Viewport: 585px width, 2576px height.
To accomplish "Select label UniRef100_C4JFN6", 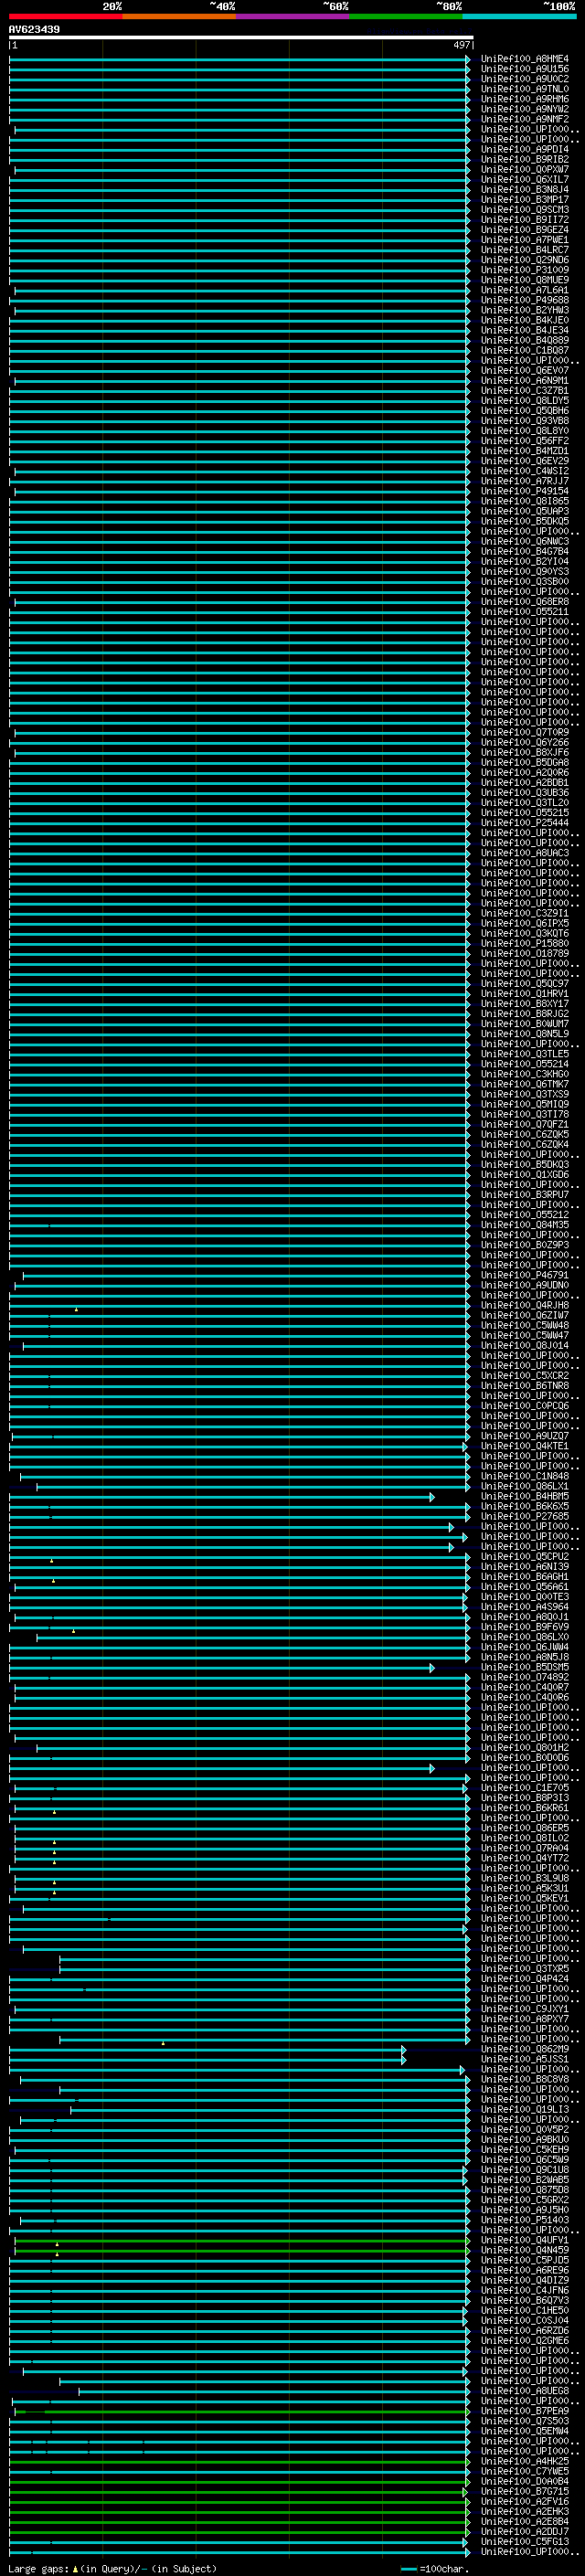I will tap(525, 2290).
